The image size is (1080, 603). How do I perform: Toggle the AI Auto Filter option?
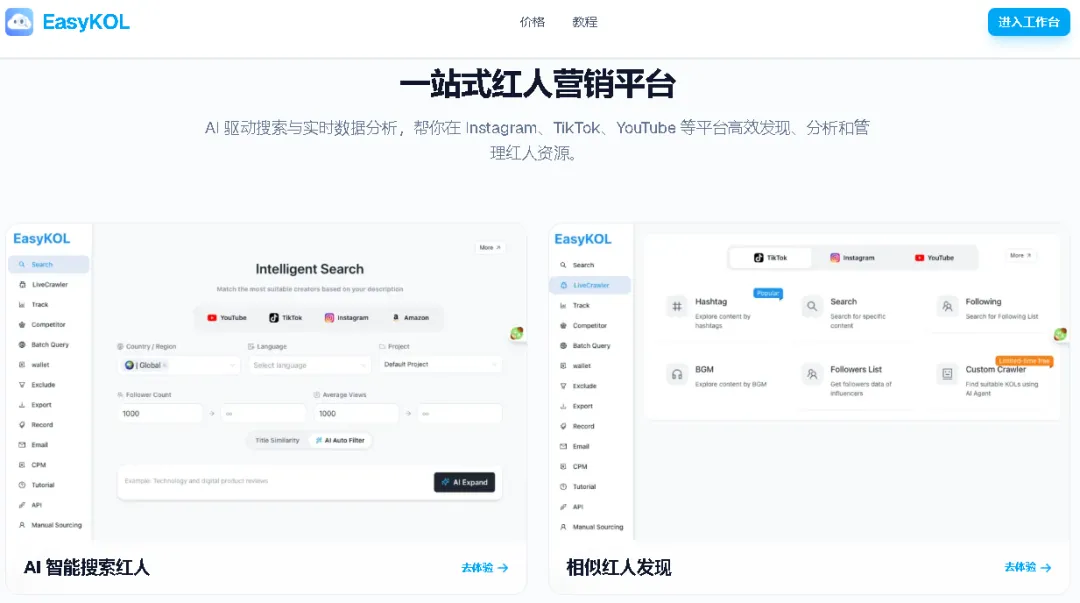pos(340,440)
